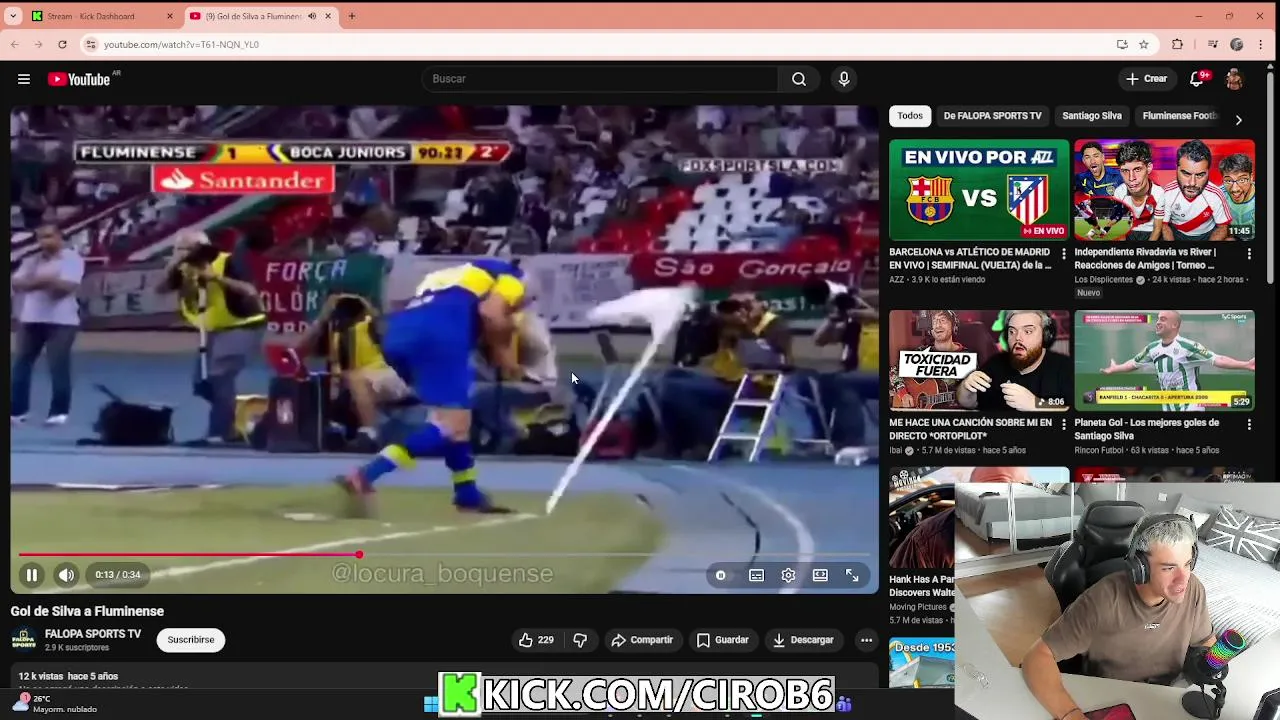Viewport: 1280px width, 720px height.
Task: Open options for Barcelona vs Atlético video
Action: [1063, 254]
